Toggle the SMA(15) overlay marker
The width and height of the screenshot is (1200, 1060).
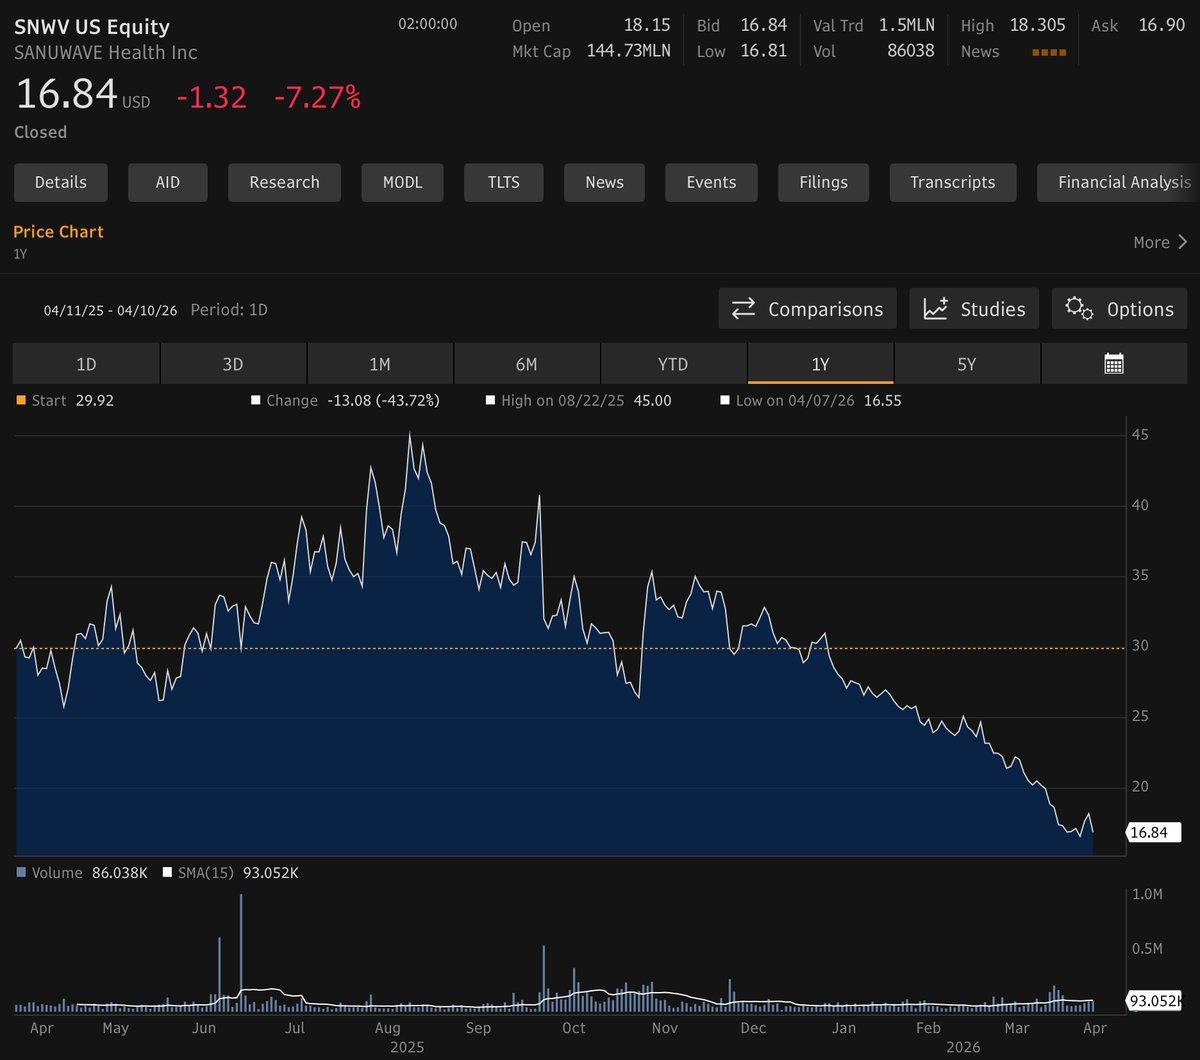click(167, 872)
